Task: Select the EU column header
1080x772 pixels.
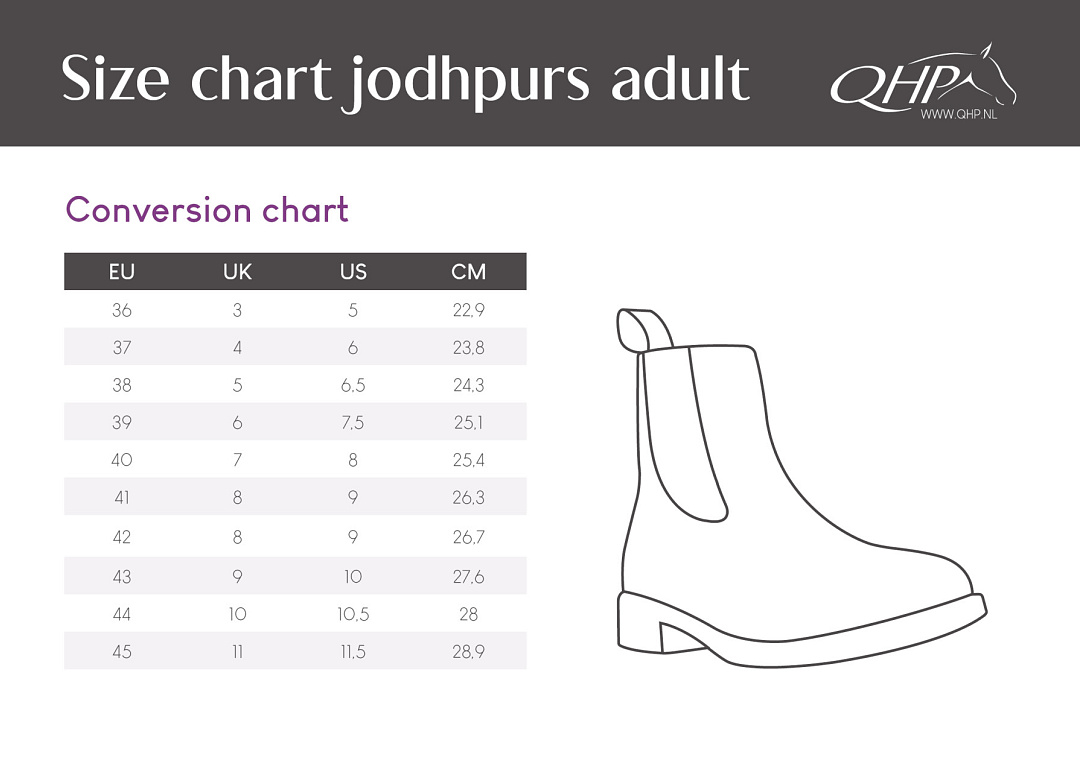Action: (122, 272)
